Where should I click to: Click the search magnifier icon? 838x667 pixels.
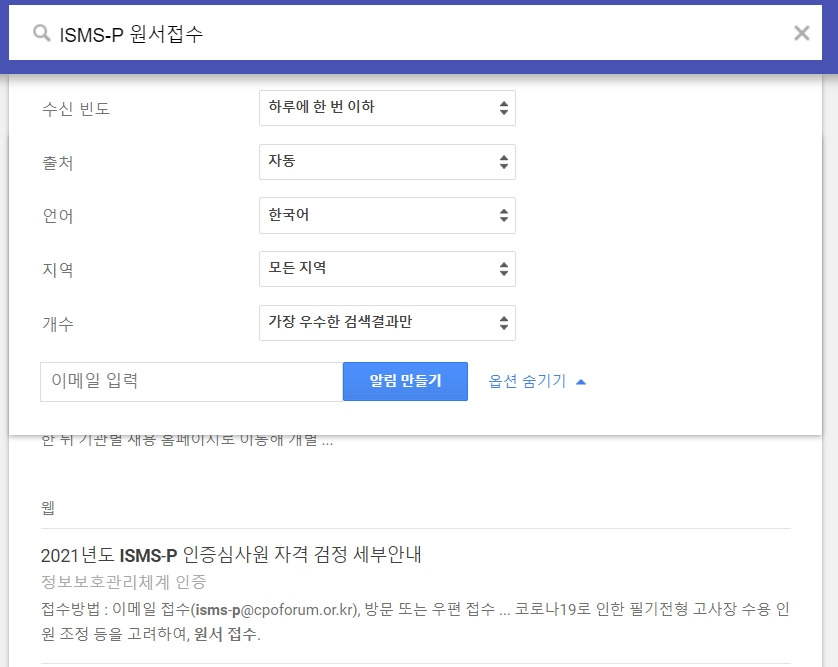click(41, 33)
